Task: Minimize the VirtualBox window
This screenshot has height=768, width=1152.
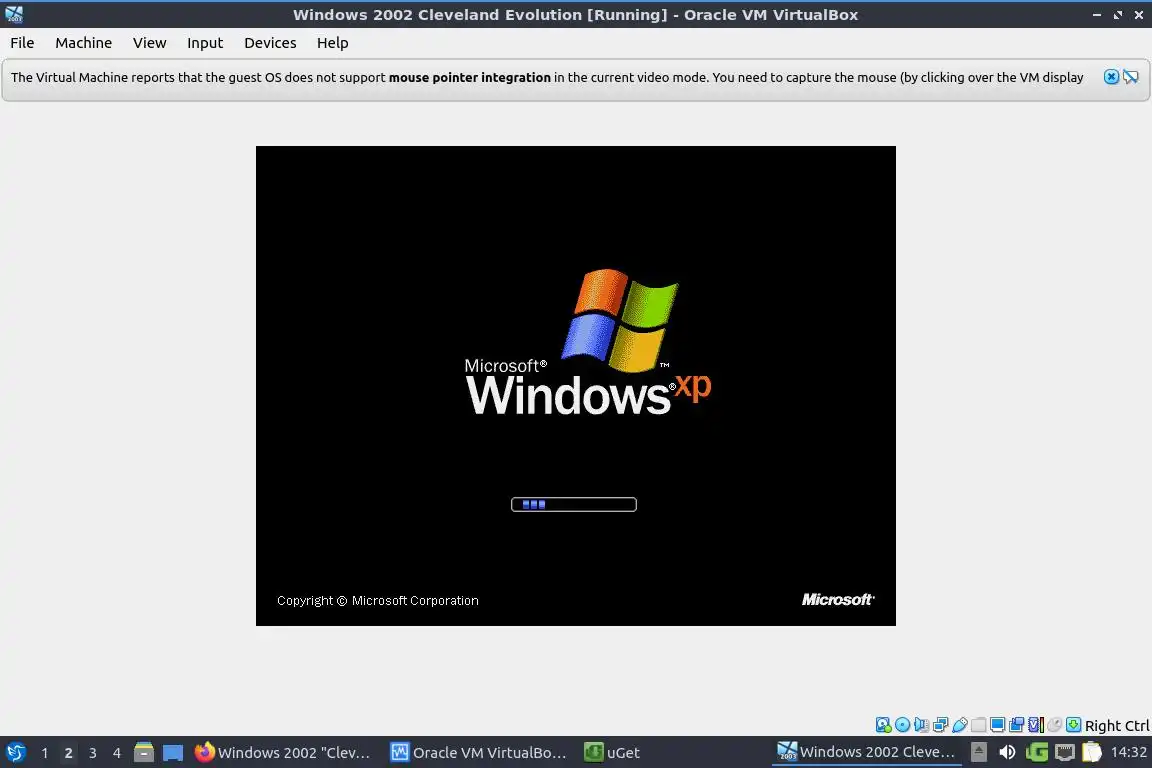Action: (1097, 15)
